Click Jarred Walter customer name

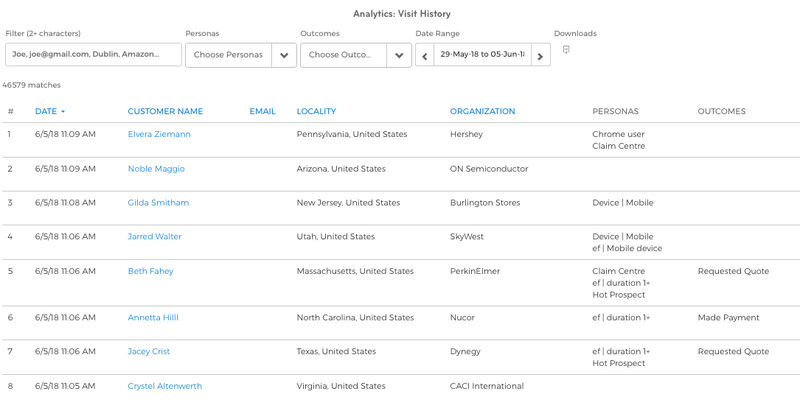tap(155, 237)
